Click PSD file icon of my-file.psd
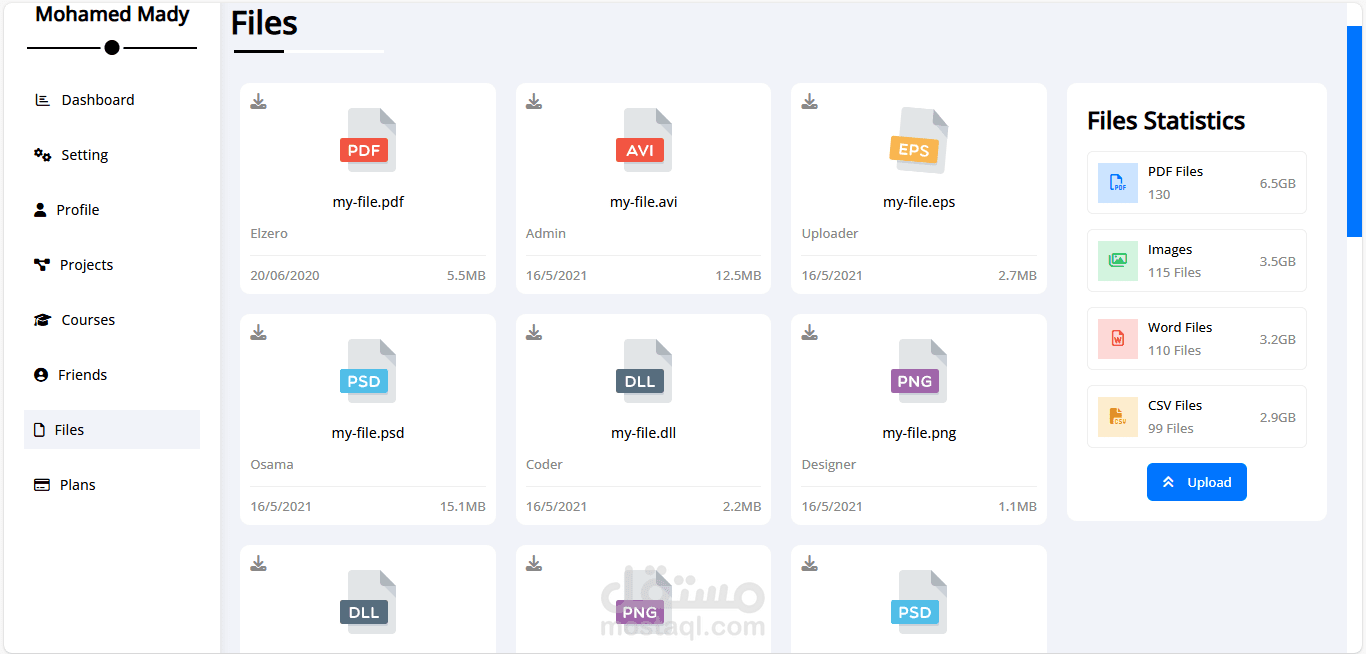Viewport: 1366px width, 654px height. (x=368, y=371)
